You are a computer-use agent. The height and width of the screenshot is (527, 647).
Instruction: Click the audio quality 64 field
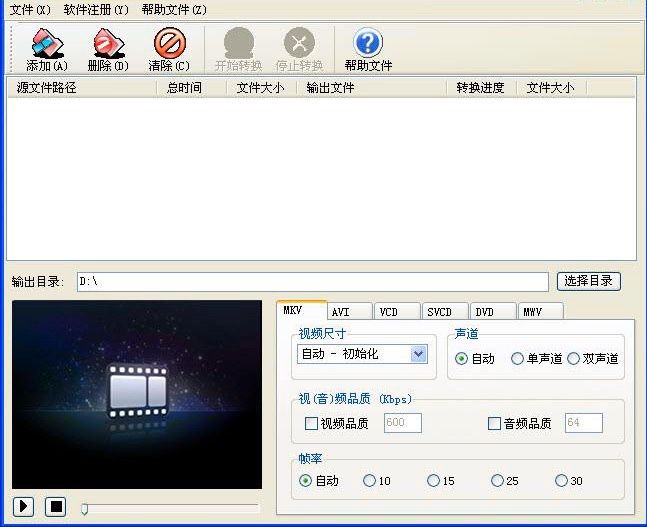(583, 423)
